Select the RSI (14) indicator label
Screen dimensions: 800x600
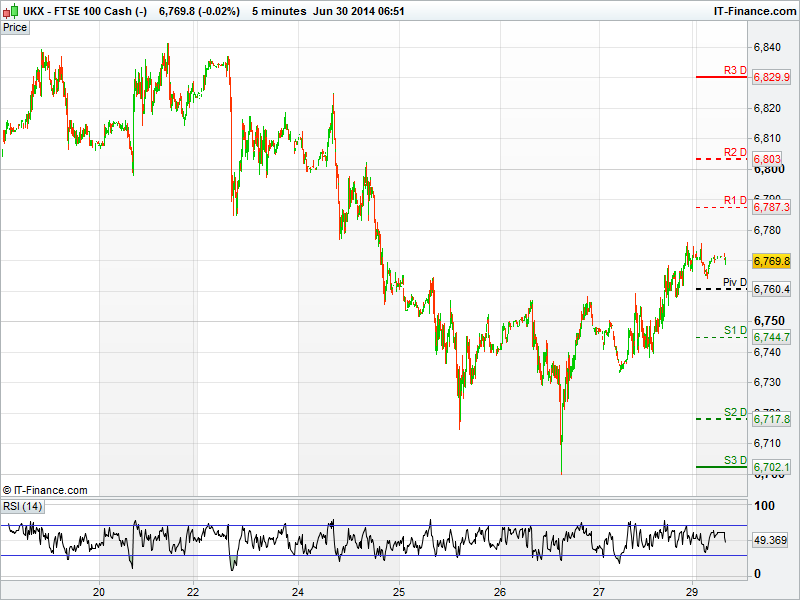(x=23, y=507)
